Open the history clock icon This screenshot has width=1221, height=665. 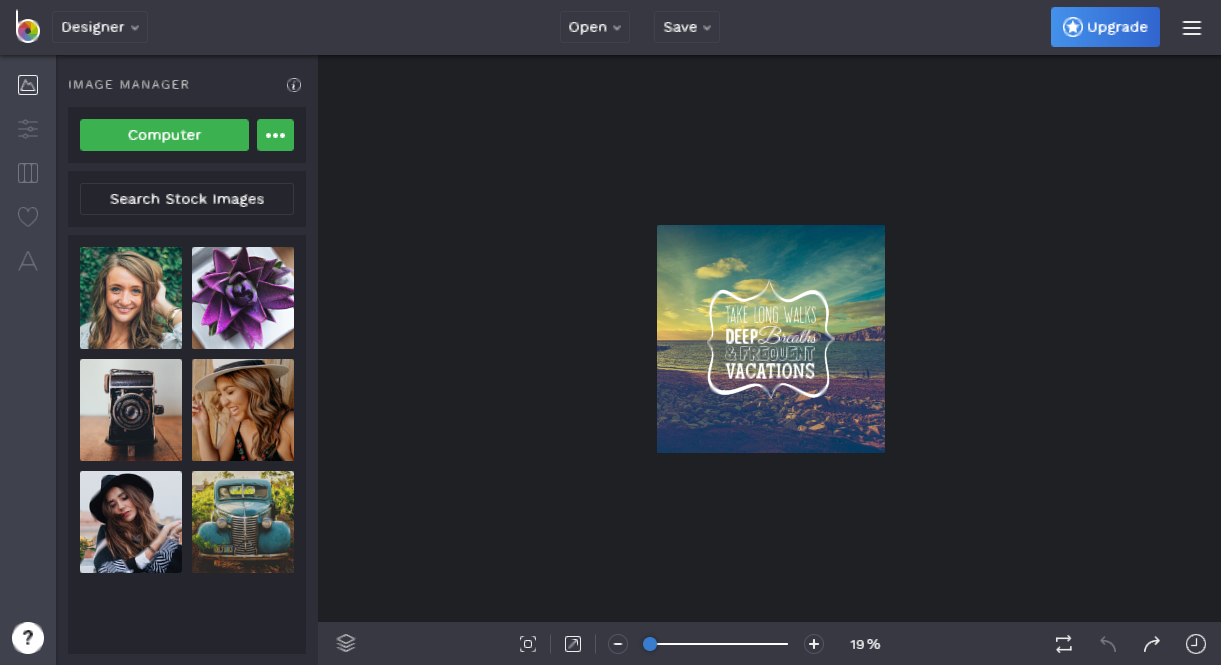point(1196,644)
